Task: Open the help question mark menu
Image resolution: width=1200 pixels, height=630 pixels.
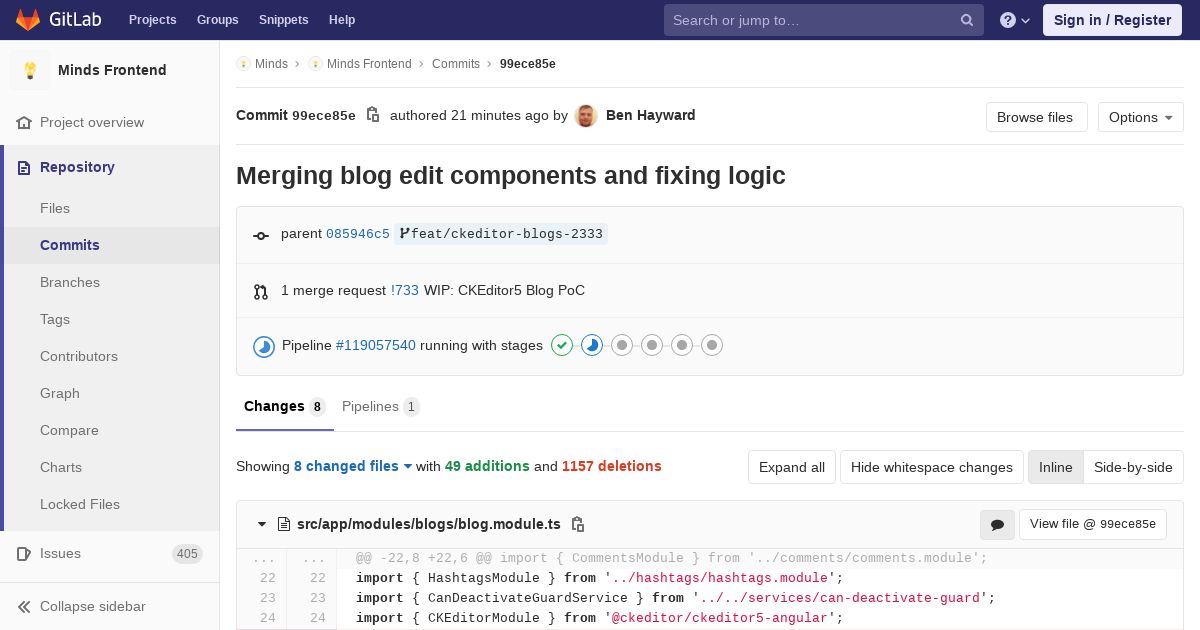Action: click(x=1015, y=20)
